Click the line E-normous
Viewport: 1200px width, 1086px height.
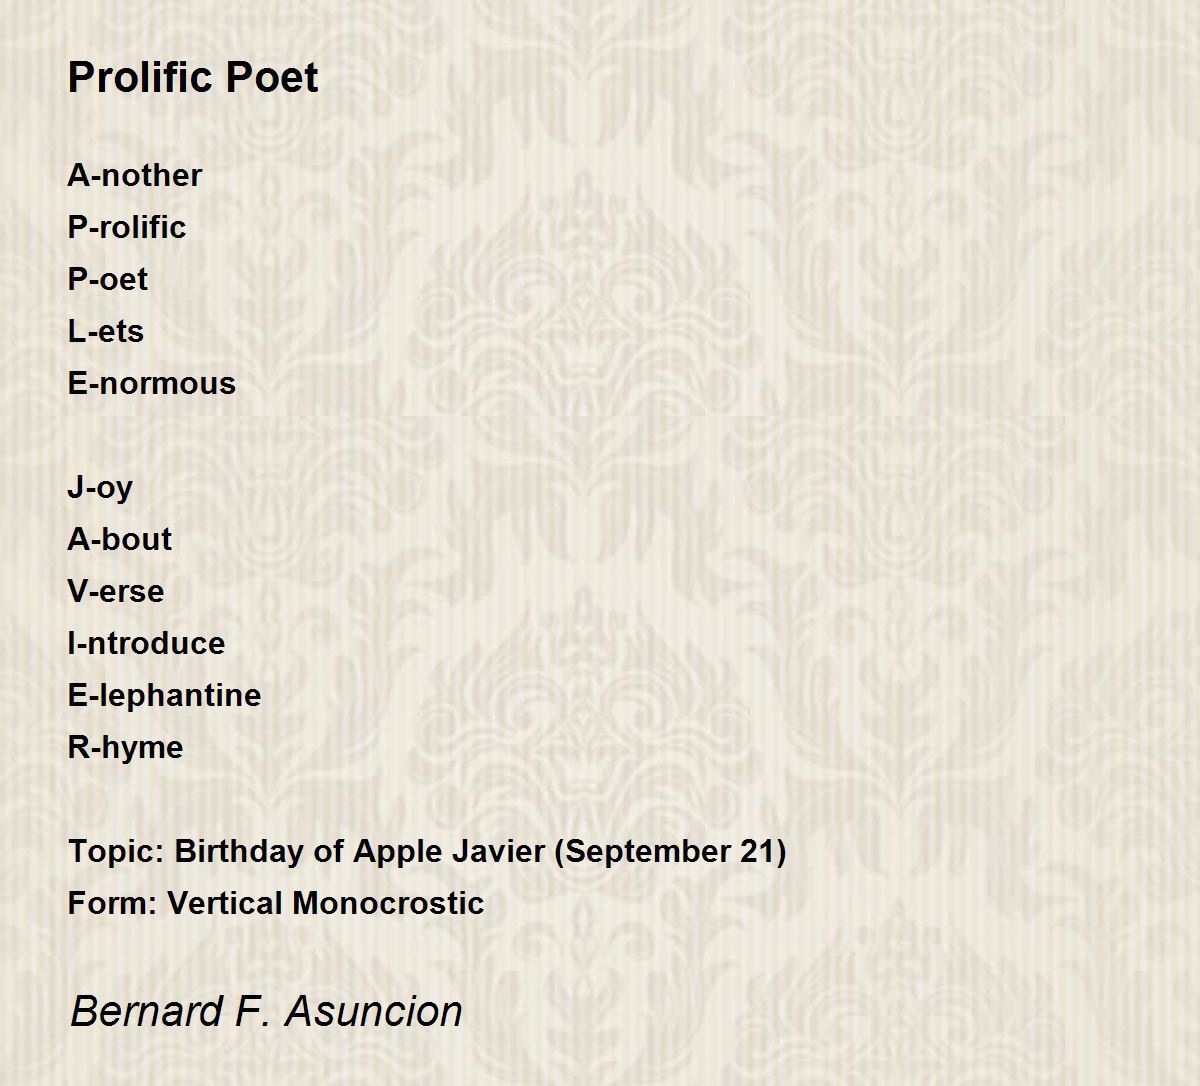click(x=152, y=383)
